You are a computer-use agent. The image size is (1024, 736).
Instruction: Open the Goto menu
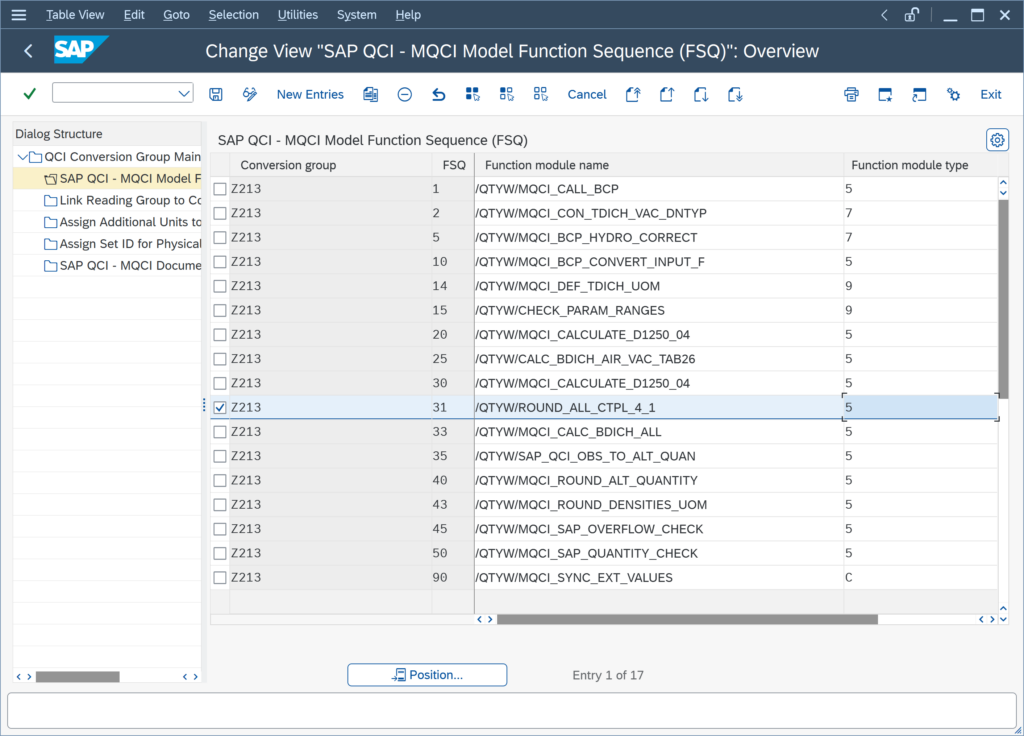(x=176, y=14)
